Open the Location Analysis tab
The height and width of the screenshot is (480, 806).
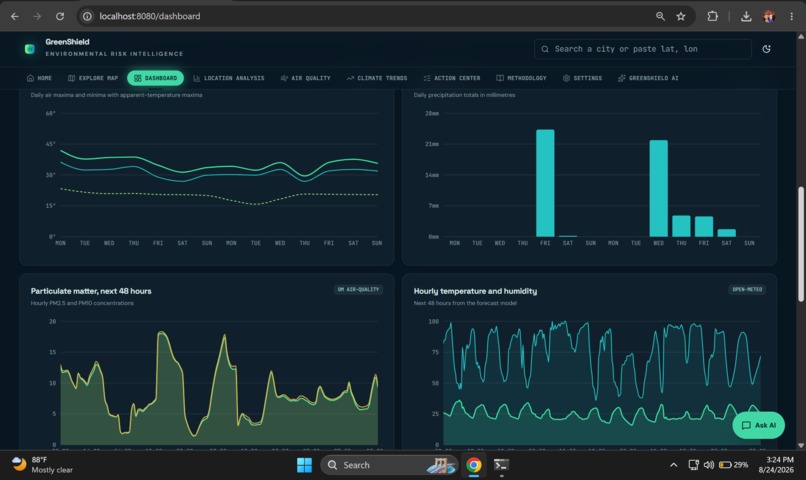point(229,78)
